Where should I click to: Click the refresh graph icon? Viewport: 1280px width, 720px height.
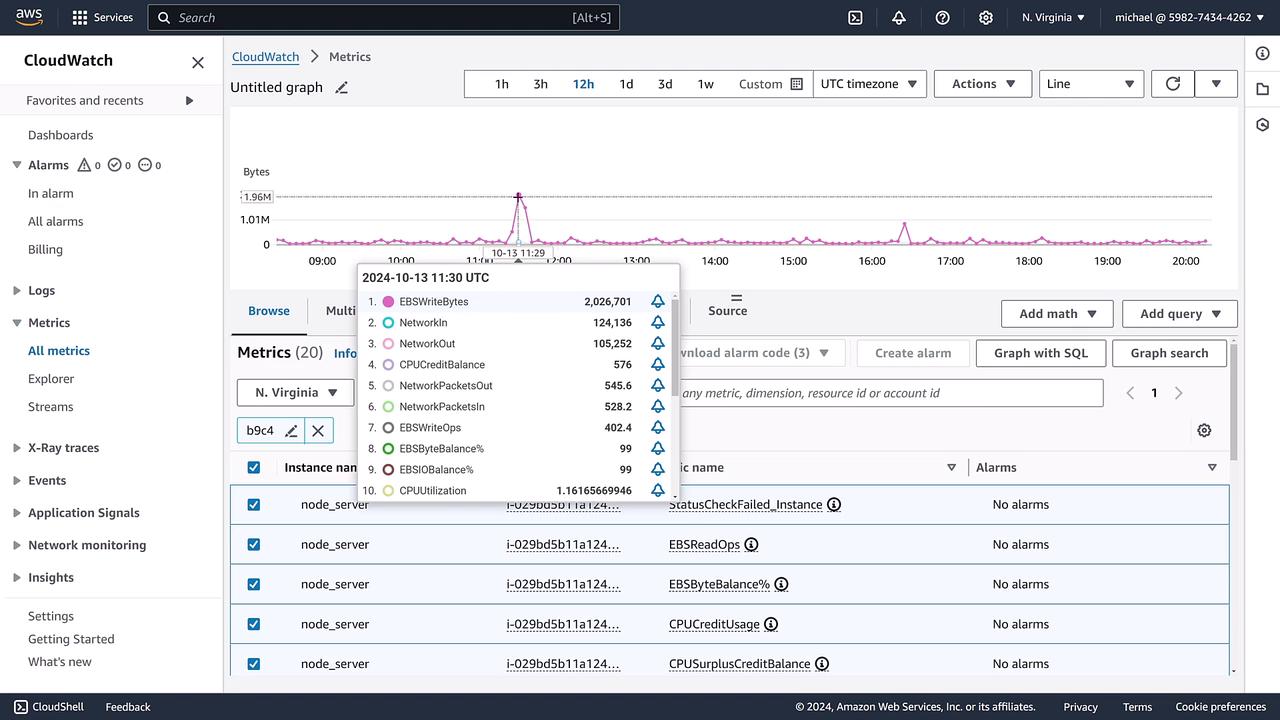[1172, 84]
